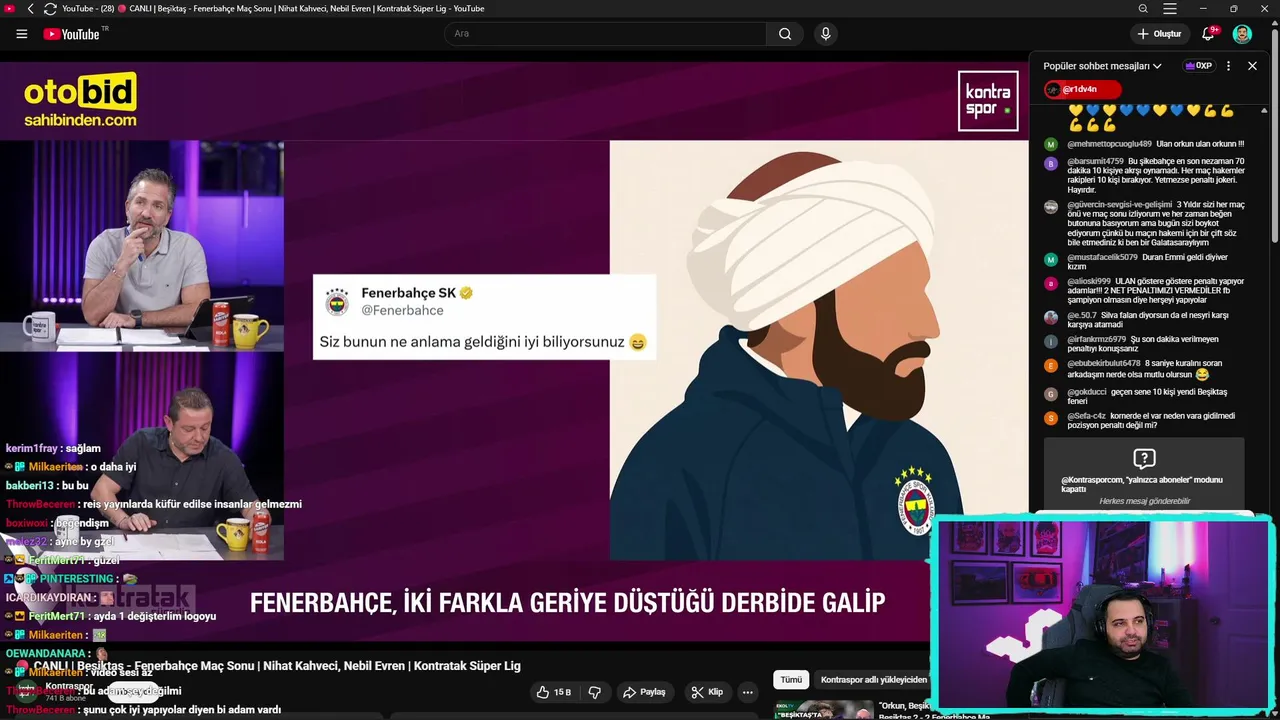Open chat author @barsumit4759
Viewport: 1280px width, 720px height.
1095,161
